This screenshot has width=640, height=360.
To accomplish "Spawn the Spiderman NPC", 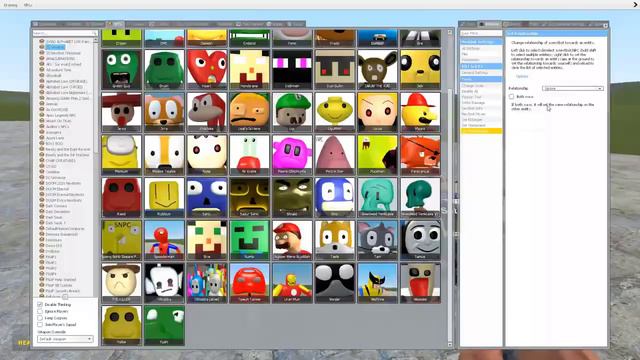I will tap(164, 240).
